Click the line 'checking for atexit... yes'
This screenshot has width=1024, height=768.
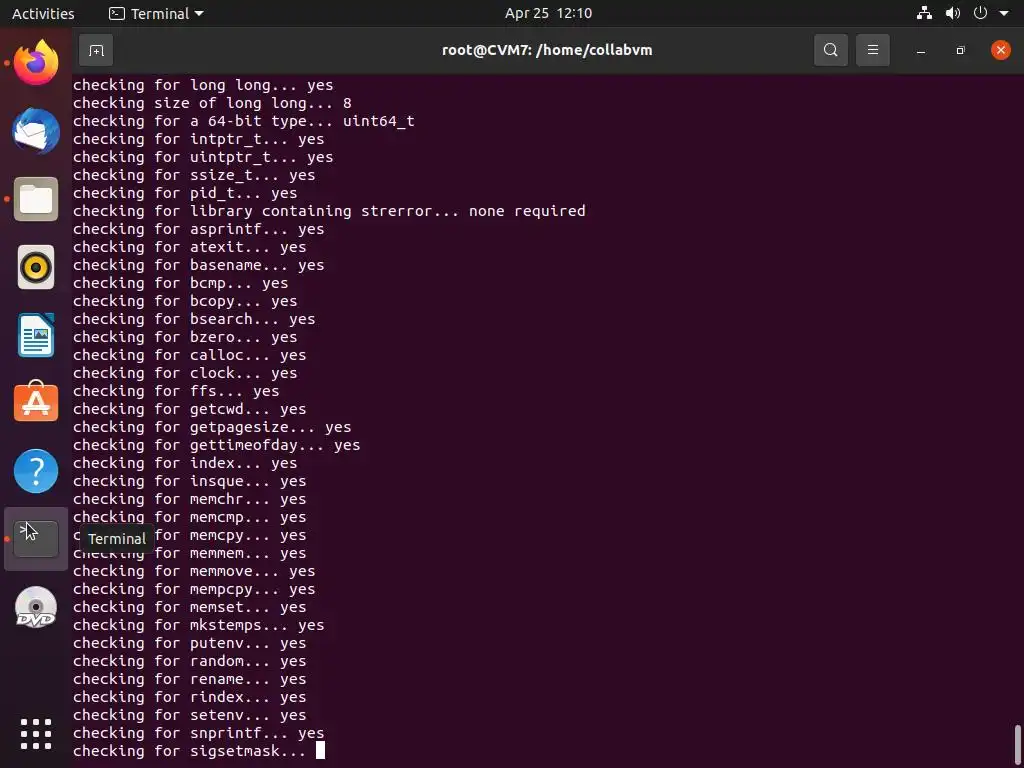(189, 248)
